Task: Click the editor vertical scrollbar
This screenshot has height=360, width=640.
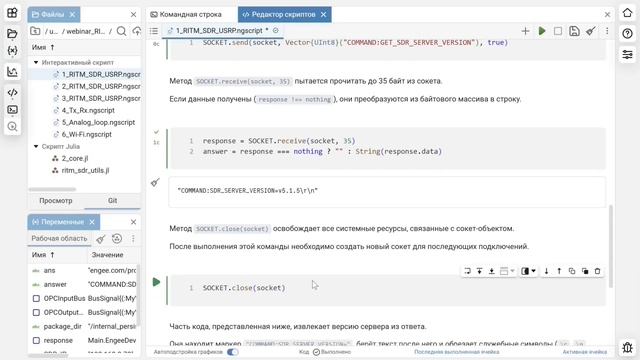Action: [611, 246]
